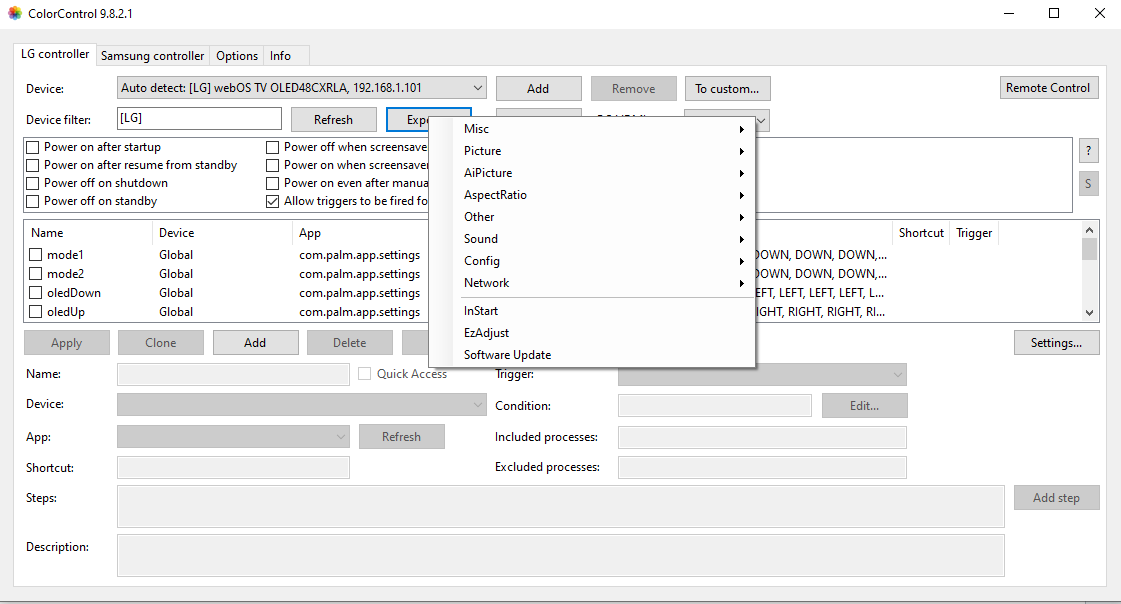
Task: Click the question mark help button
Action: tap(1088, 151)
